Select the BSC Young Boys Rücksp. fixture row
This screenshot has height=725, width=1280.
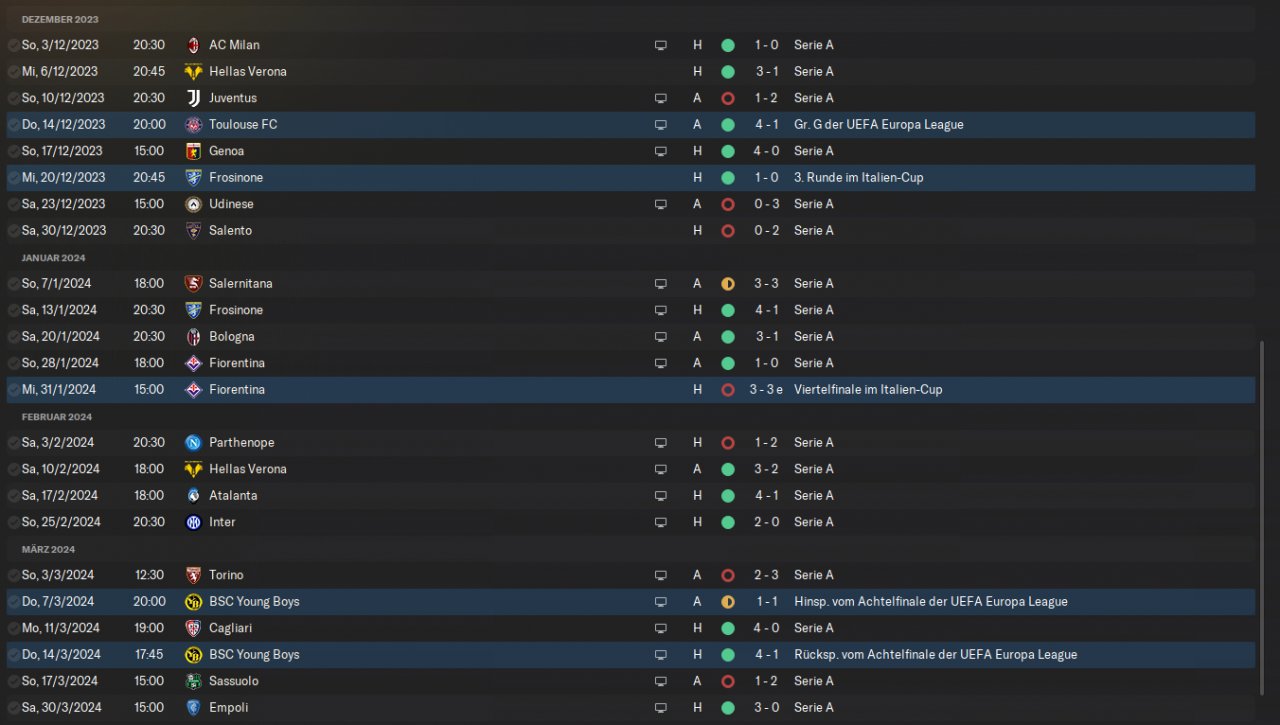coord(630,655)
